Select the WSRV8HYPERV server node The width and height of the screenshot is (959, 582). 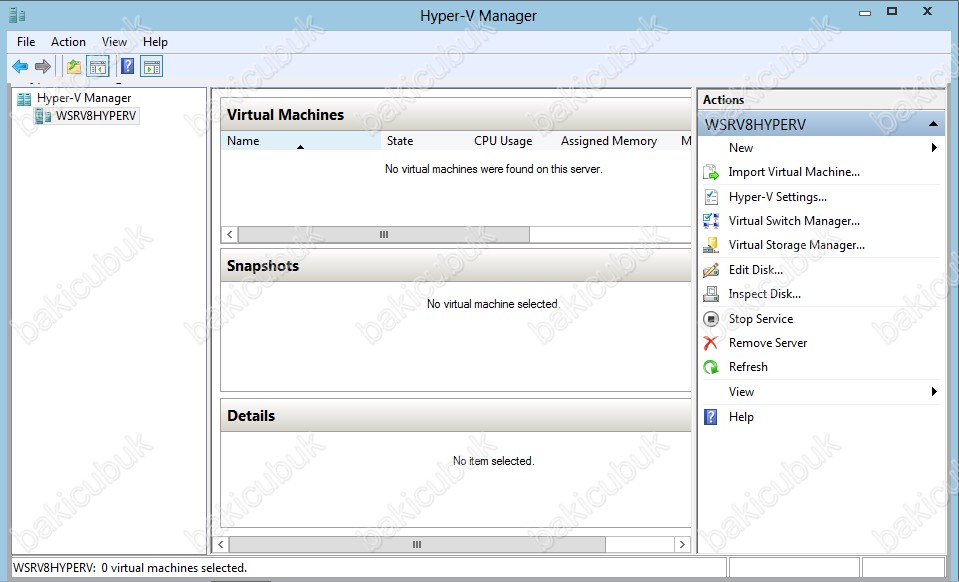tap(96, 116)
